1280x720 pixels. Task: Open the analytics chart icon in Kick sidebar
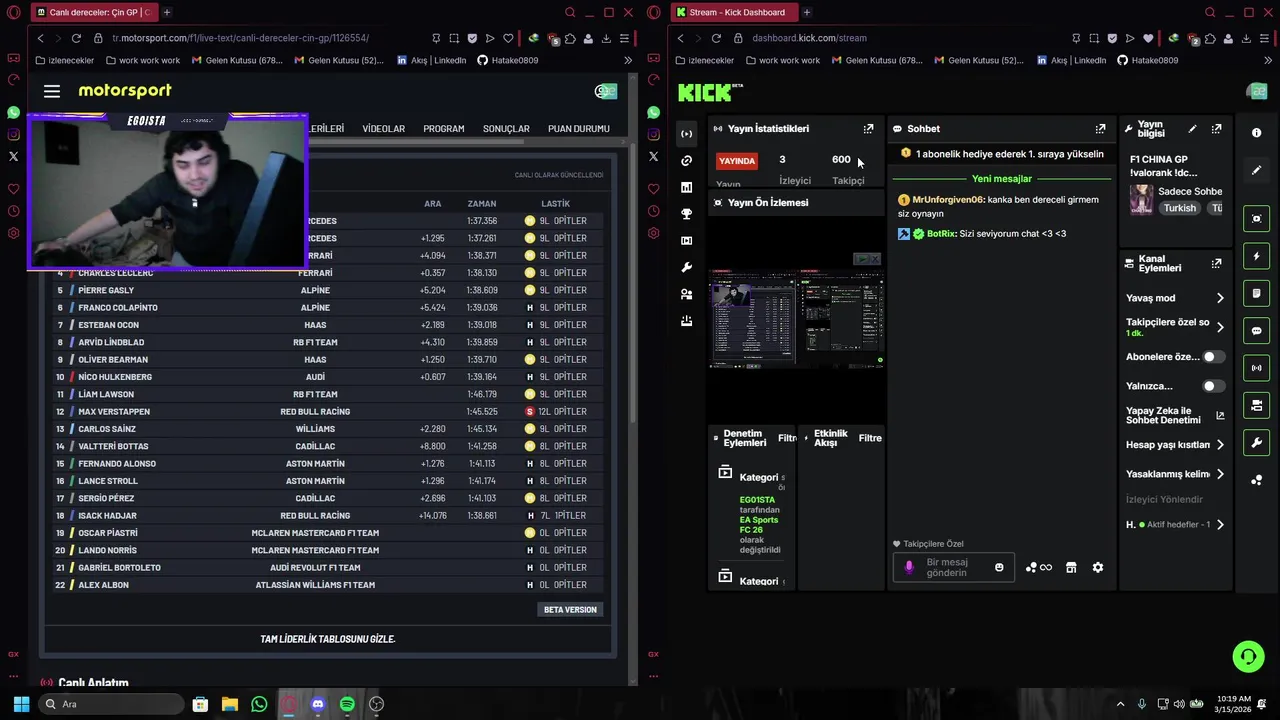686,187
